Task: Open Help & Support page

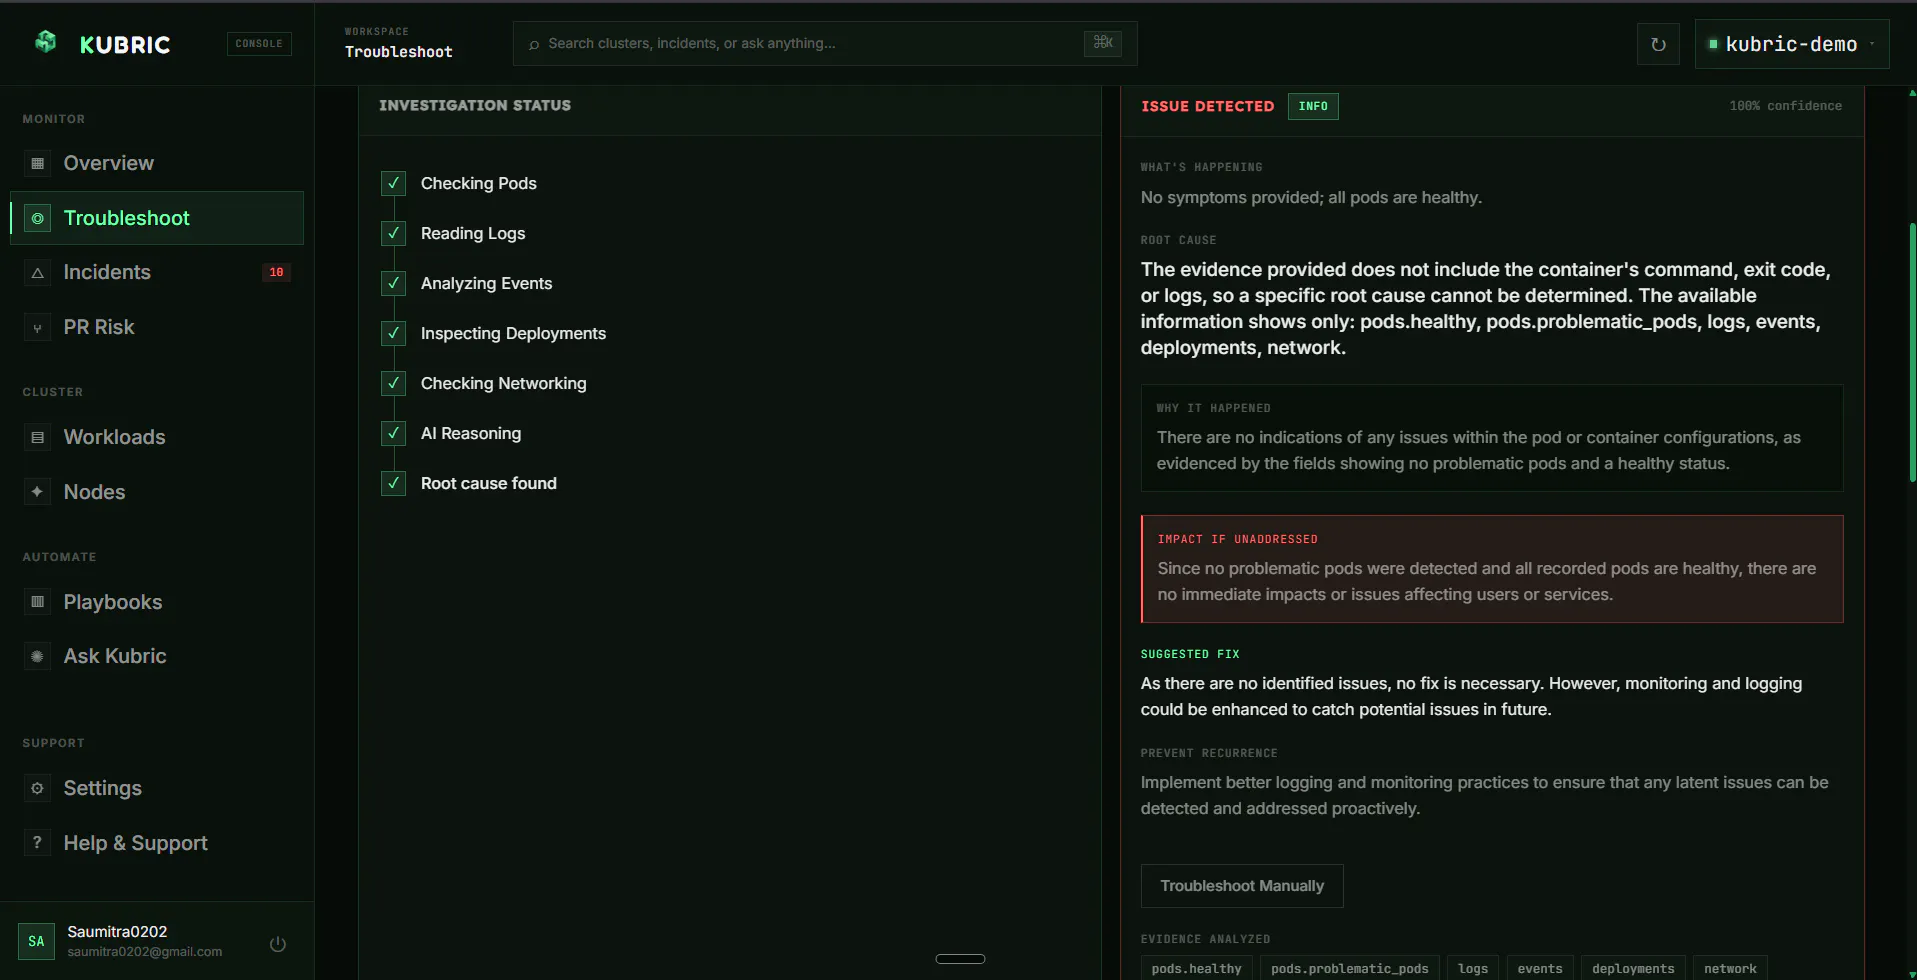Action: click(157, 843)
